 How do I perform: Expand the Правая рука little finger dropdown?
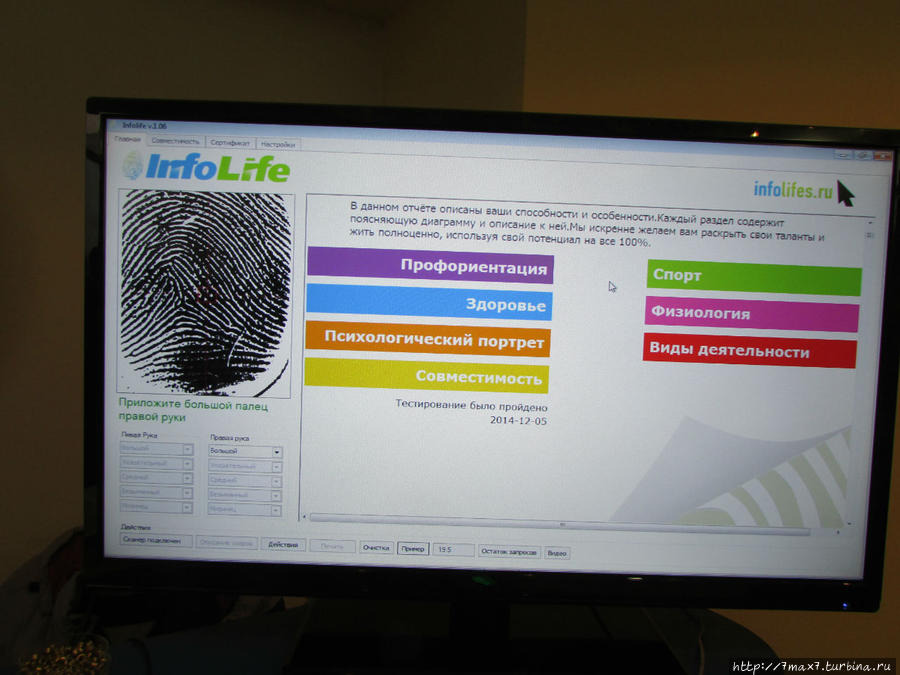(276, 510)
